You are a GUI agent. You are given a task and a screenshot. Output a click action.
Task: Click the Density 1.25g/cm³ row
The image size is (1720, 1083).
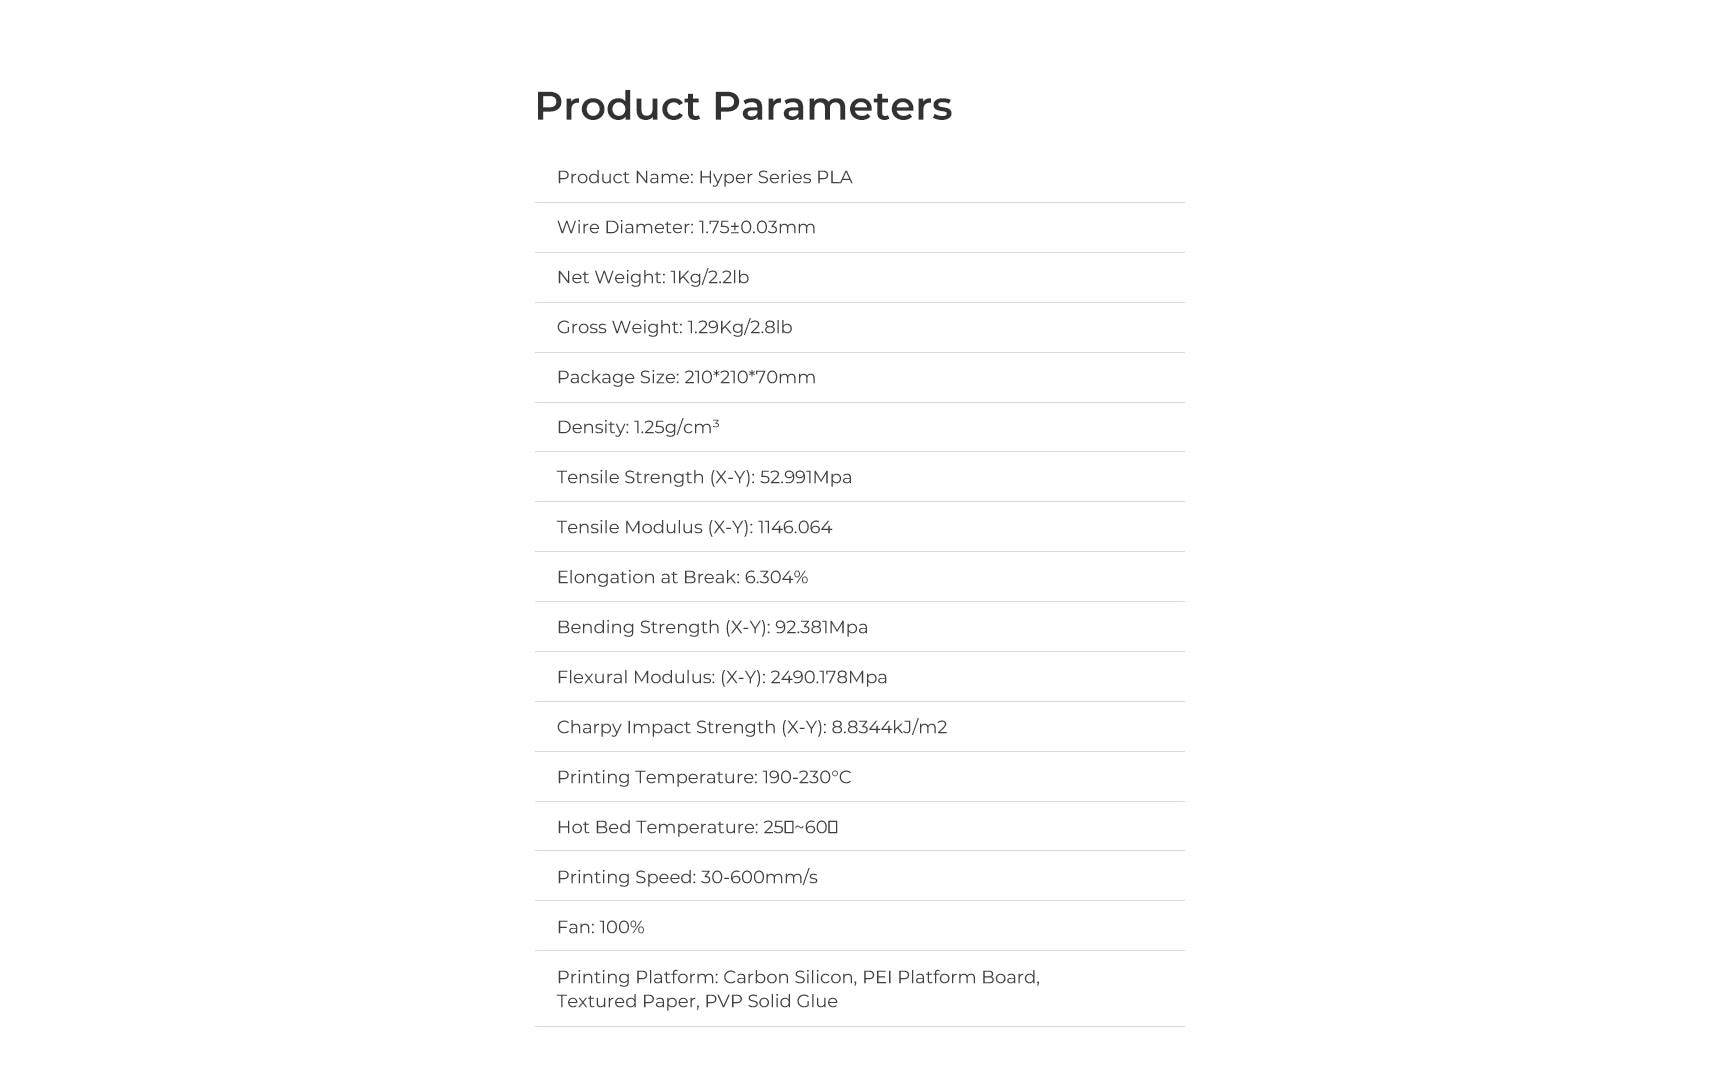[x=638, y=428]
